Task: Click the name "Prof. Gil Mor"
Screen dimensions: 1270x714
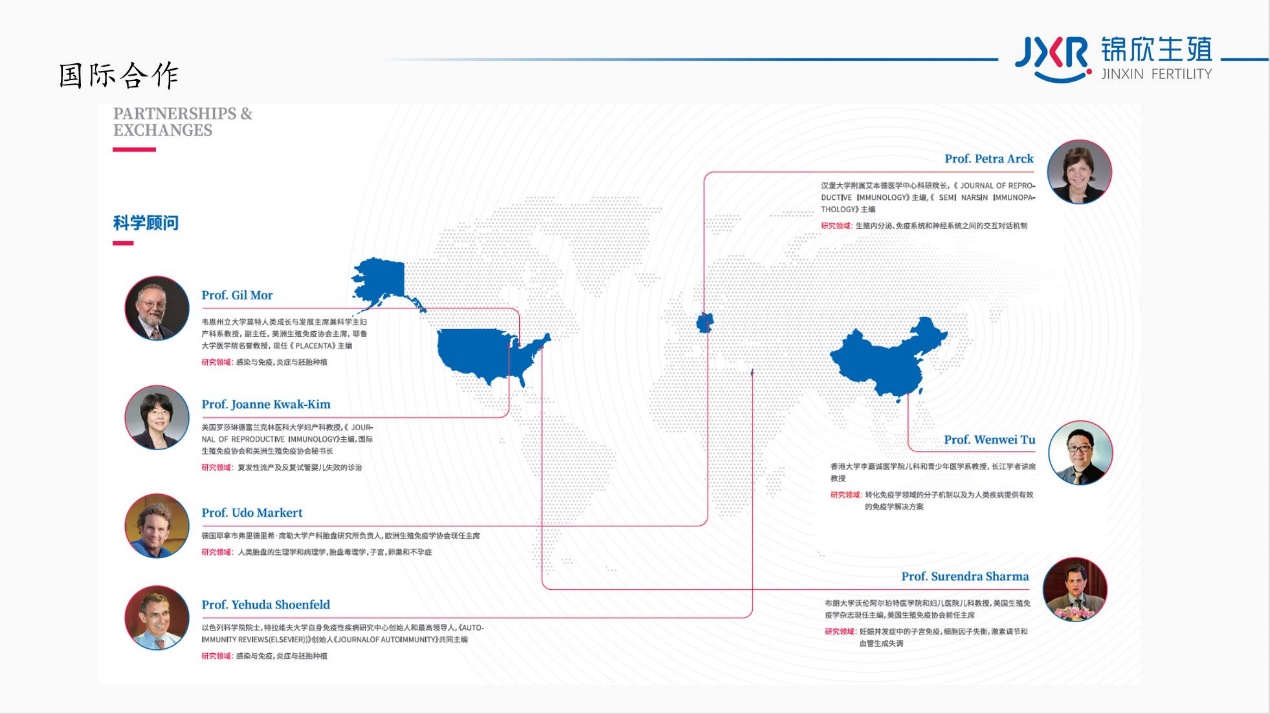Action: (237, 295)
